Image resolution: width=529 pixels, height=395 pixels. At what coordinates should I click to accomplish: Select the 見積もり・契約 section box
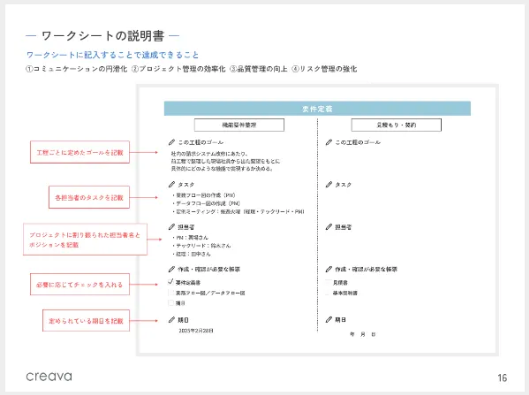(x=396, y=125)
